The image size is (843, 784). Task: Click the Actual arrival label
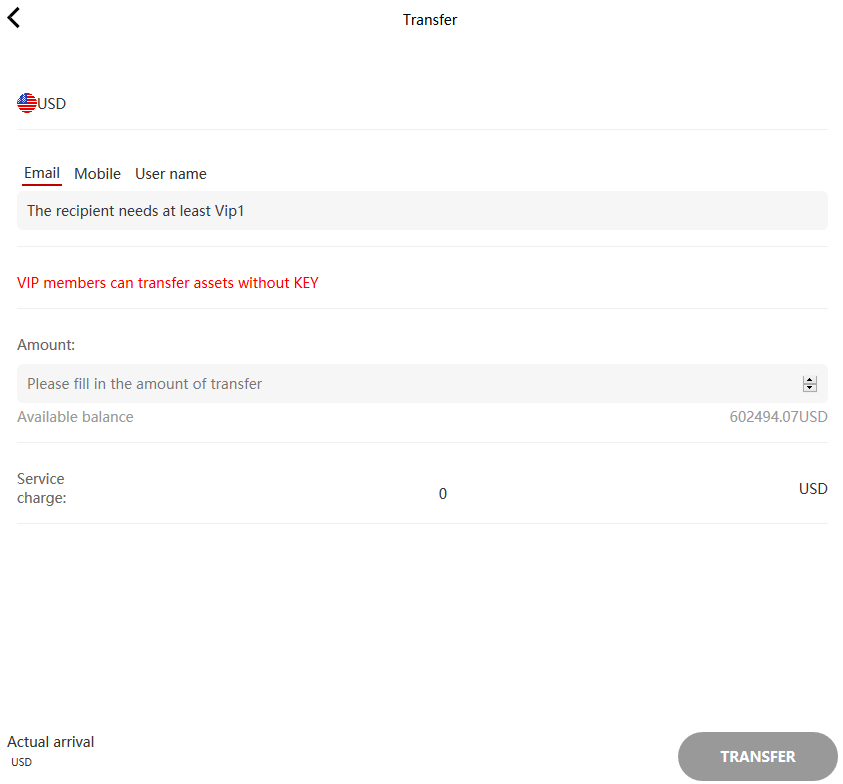coord(50,741)
